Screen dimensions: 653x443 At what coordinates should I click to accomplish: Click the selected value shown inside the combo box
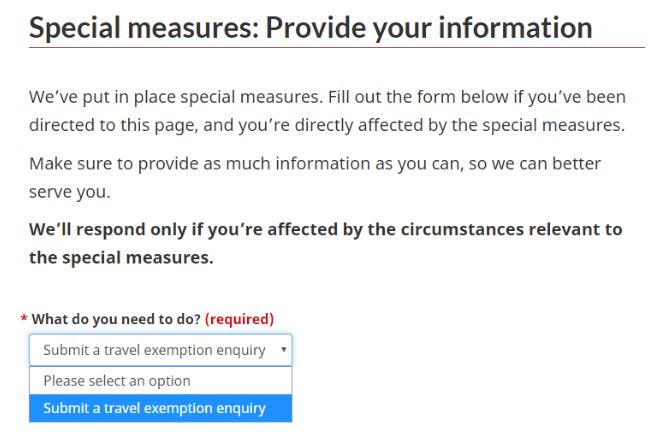coord(154,350)
